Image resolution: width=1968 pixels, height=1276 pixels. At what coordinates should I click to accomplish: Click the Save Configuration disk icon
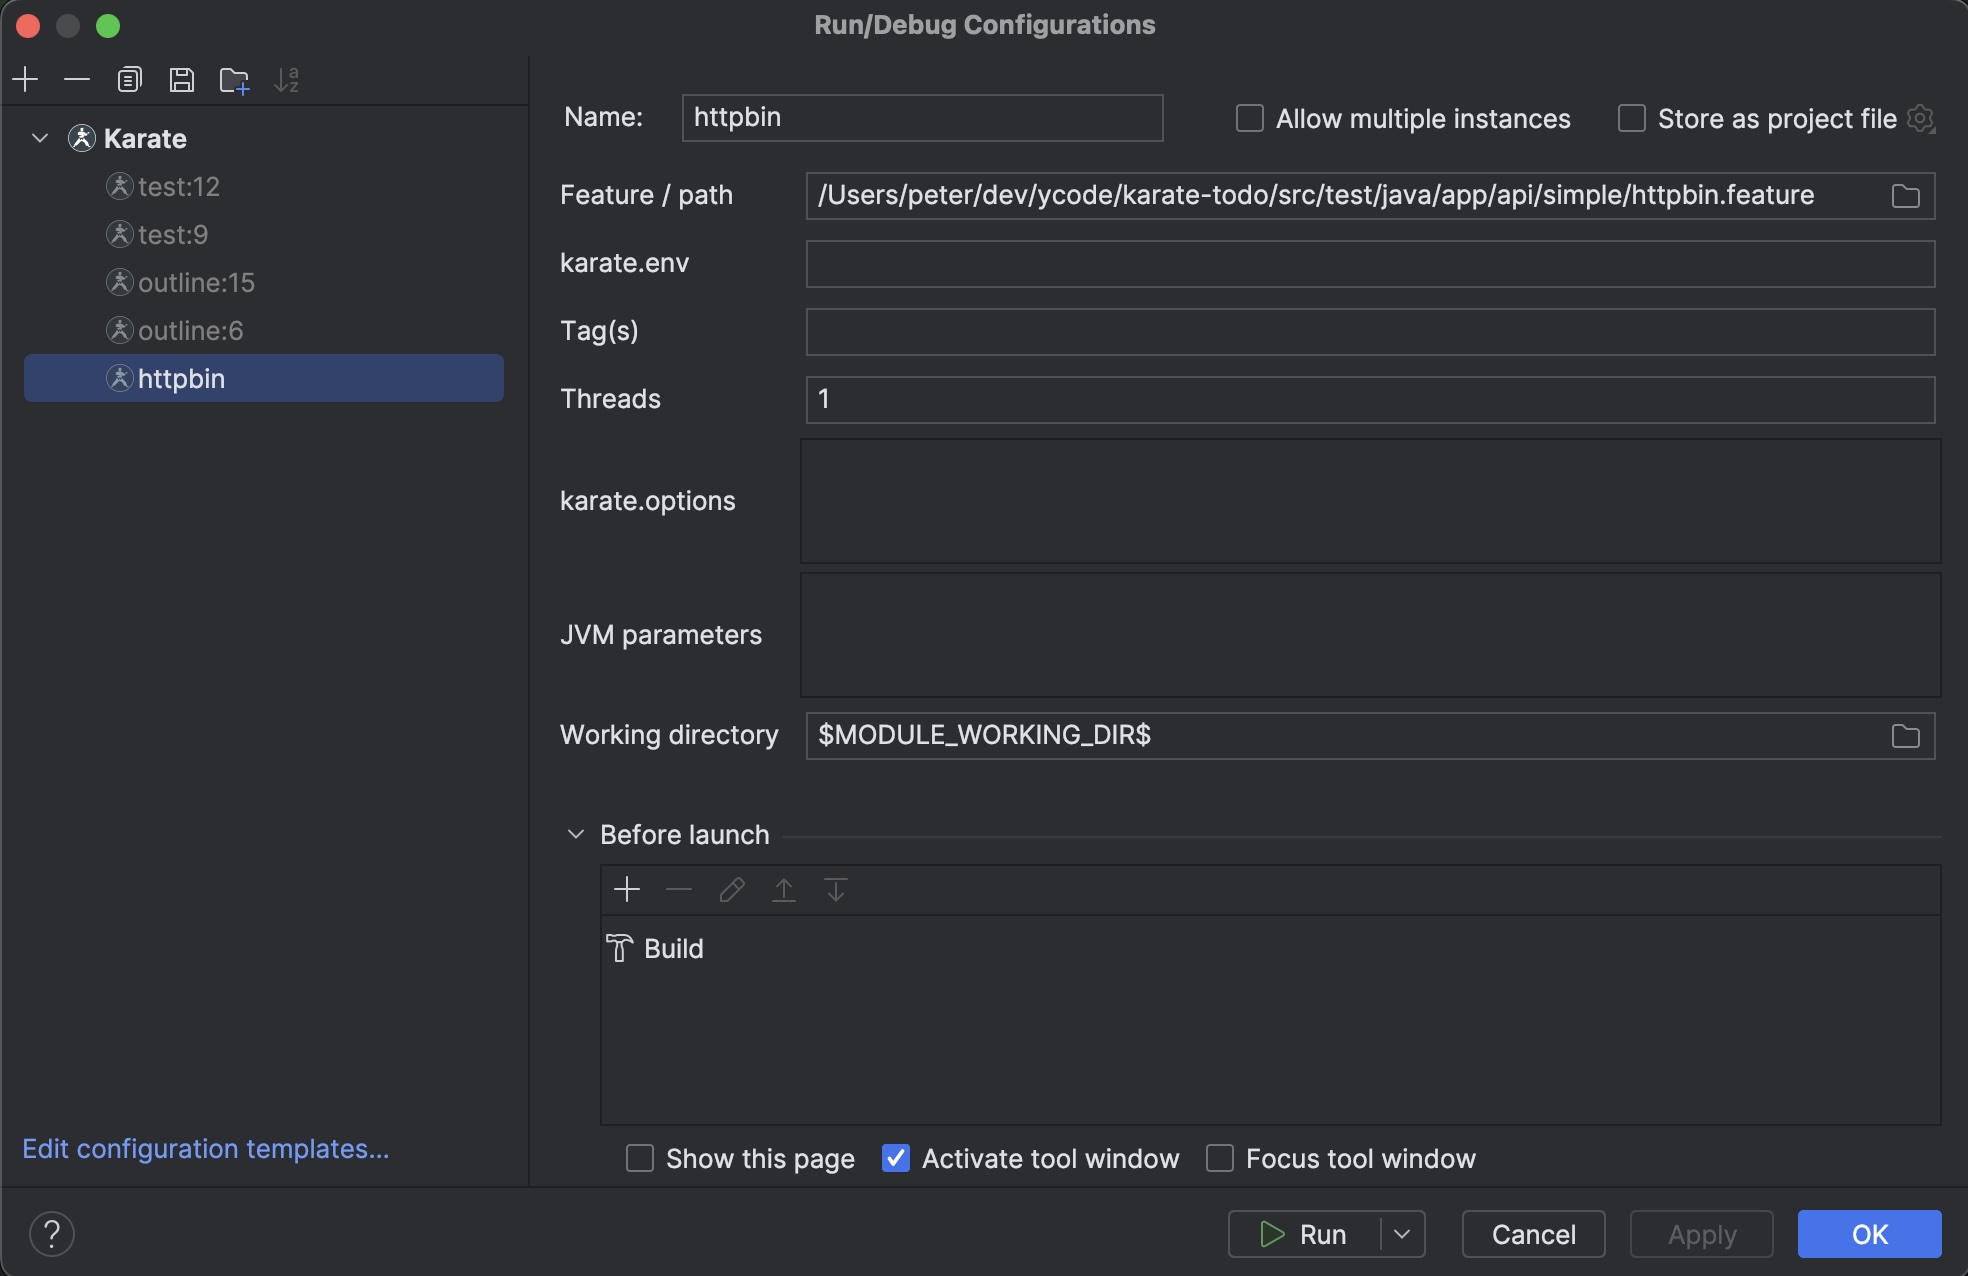point(182,80)
